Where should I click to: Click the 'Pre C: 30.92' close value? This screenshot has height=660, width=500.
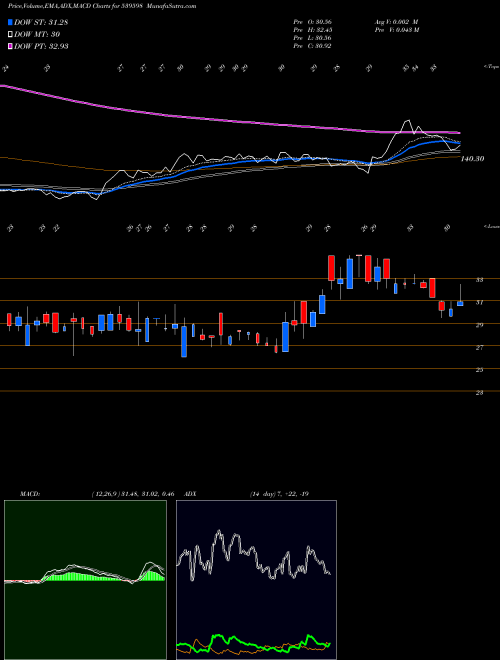click(312, 46)
